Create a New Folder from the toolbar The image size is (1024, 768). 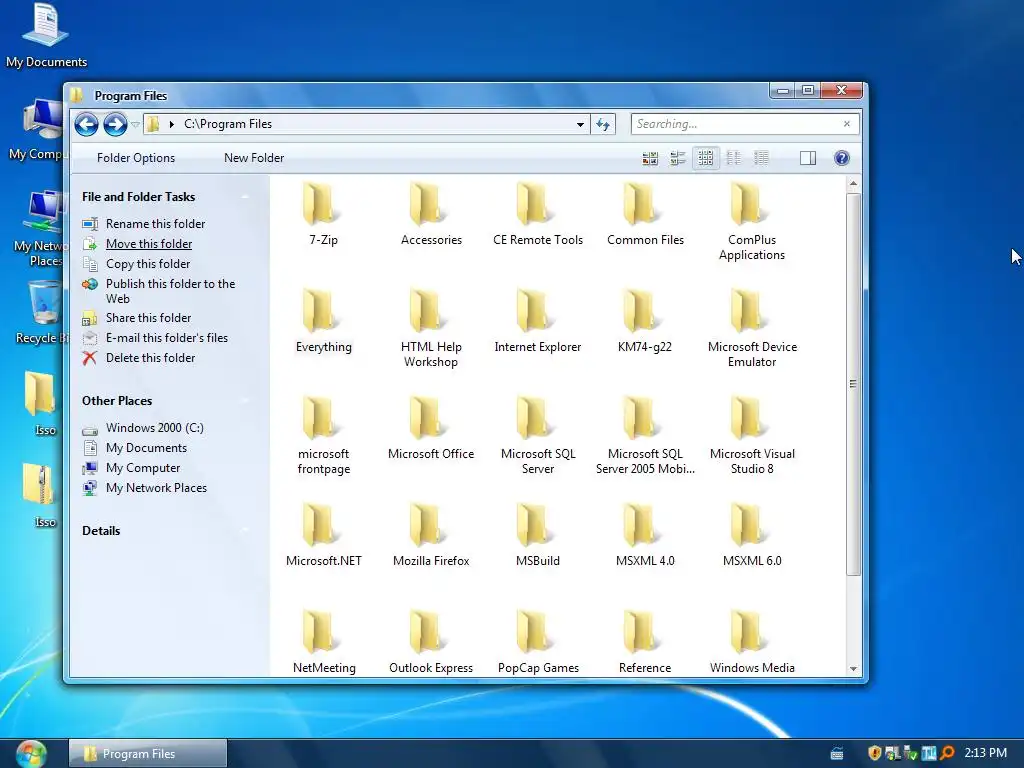[x=254, y=158]
